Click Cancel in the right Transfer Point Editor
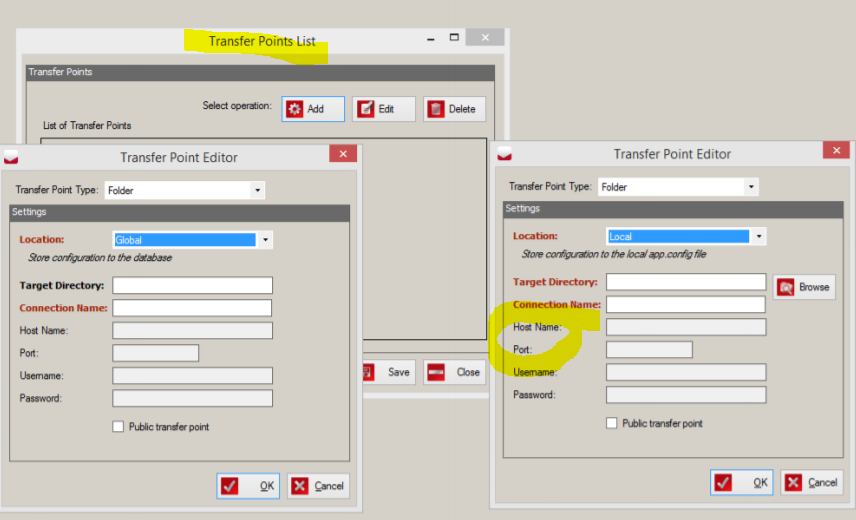This screenshot has height=520, width=856. (812, 482)
